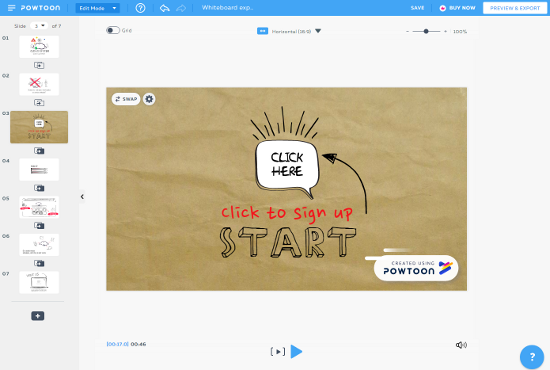Open the round blue help bubble

[532, 357]
